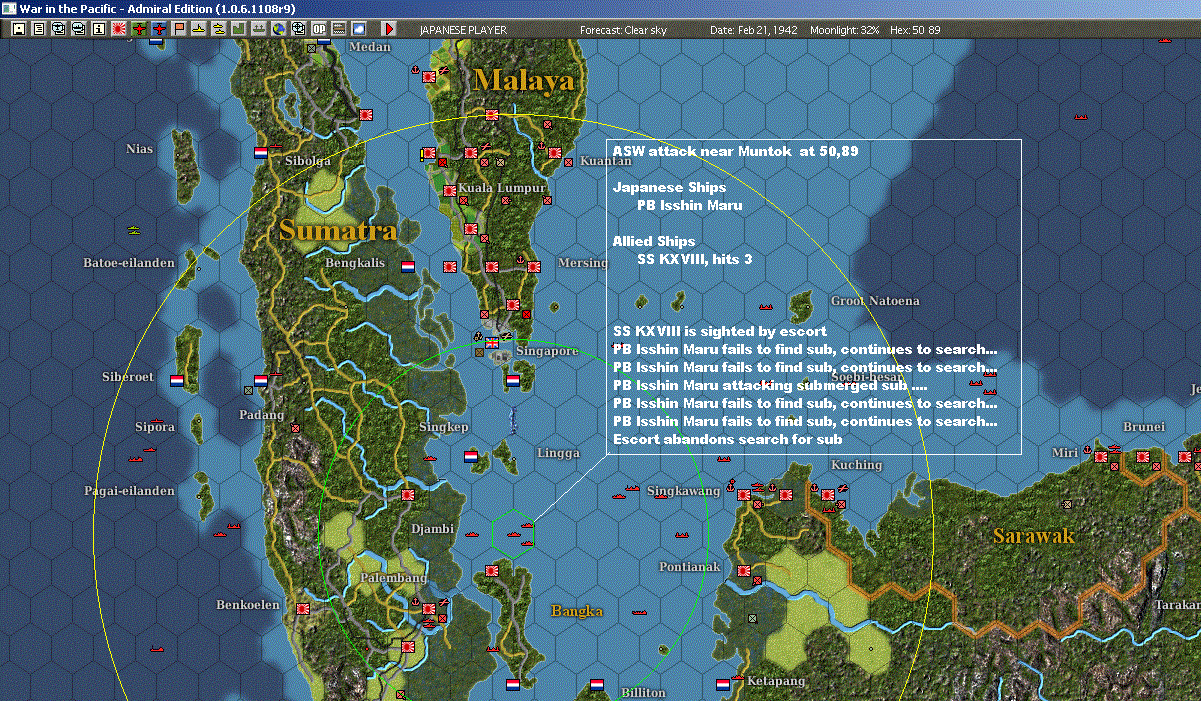This screenshot has height=701, width=1201.
Task: Click the Kuching map label
Action: coord(857,464)
